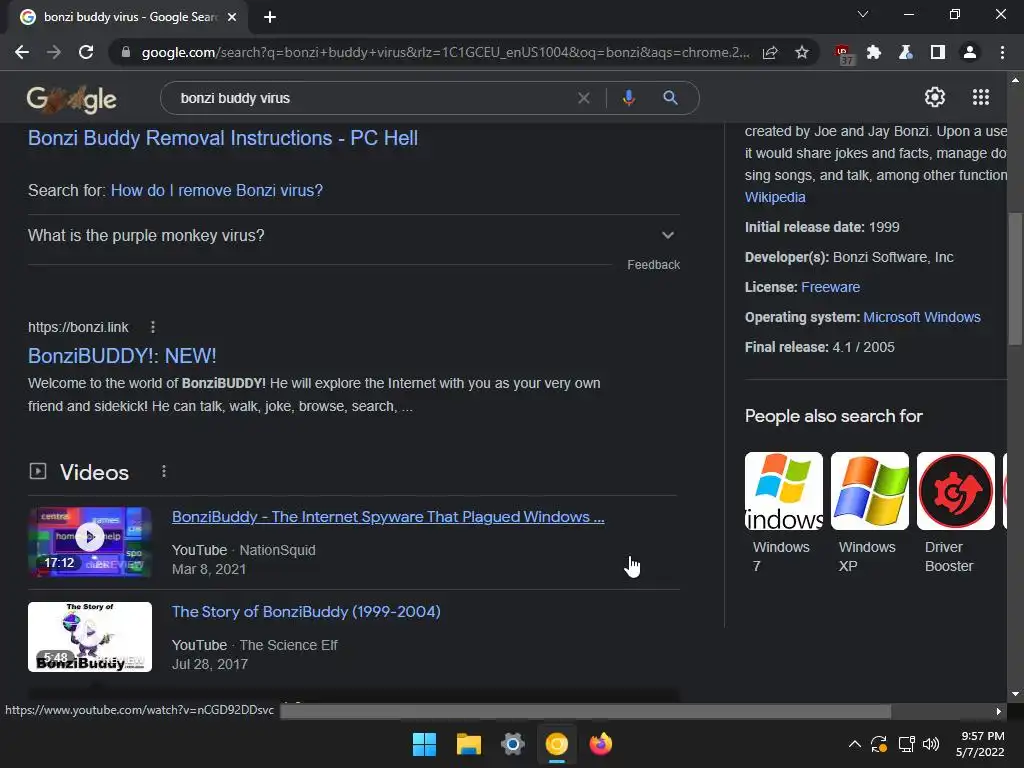Play the 17:12 video thumbnail
This screenshot has width=1024, height=768.
click(90, 542)
